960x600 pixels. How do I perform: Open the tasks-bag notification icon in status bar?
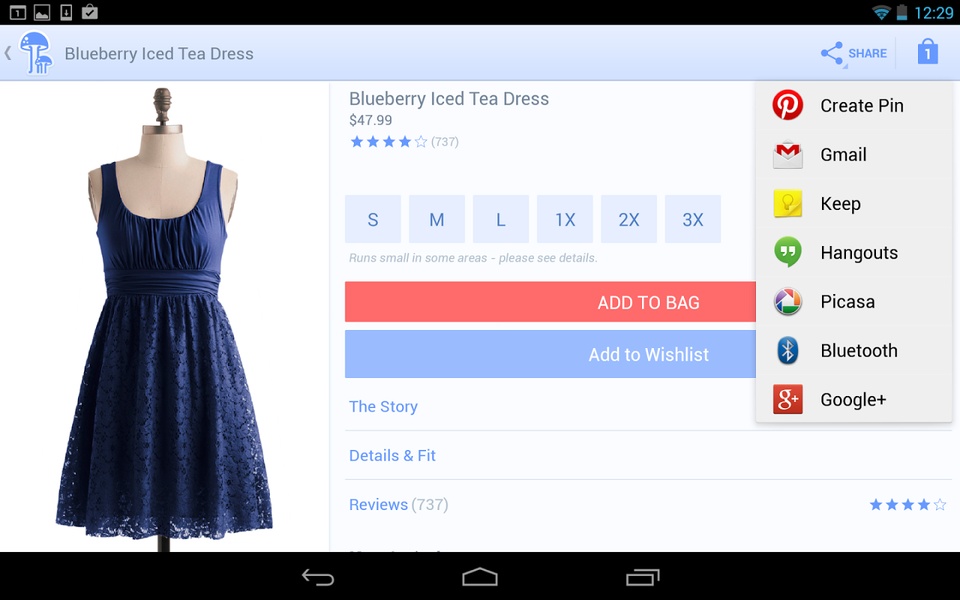89,12
